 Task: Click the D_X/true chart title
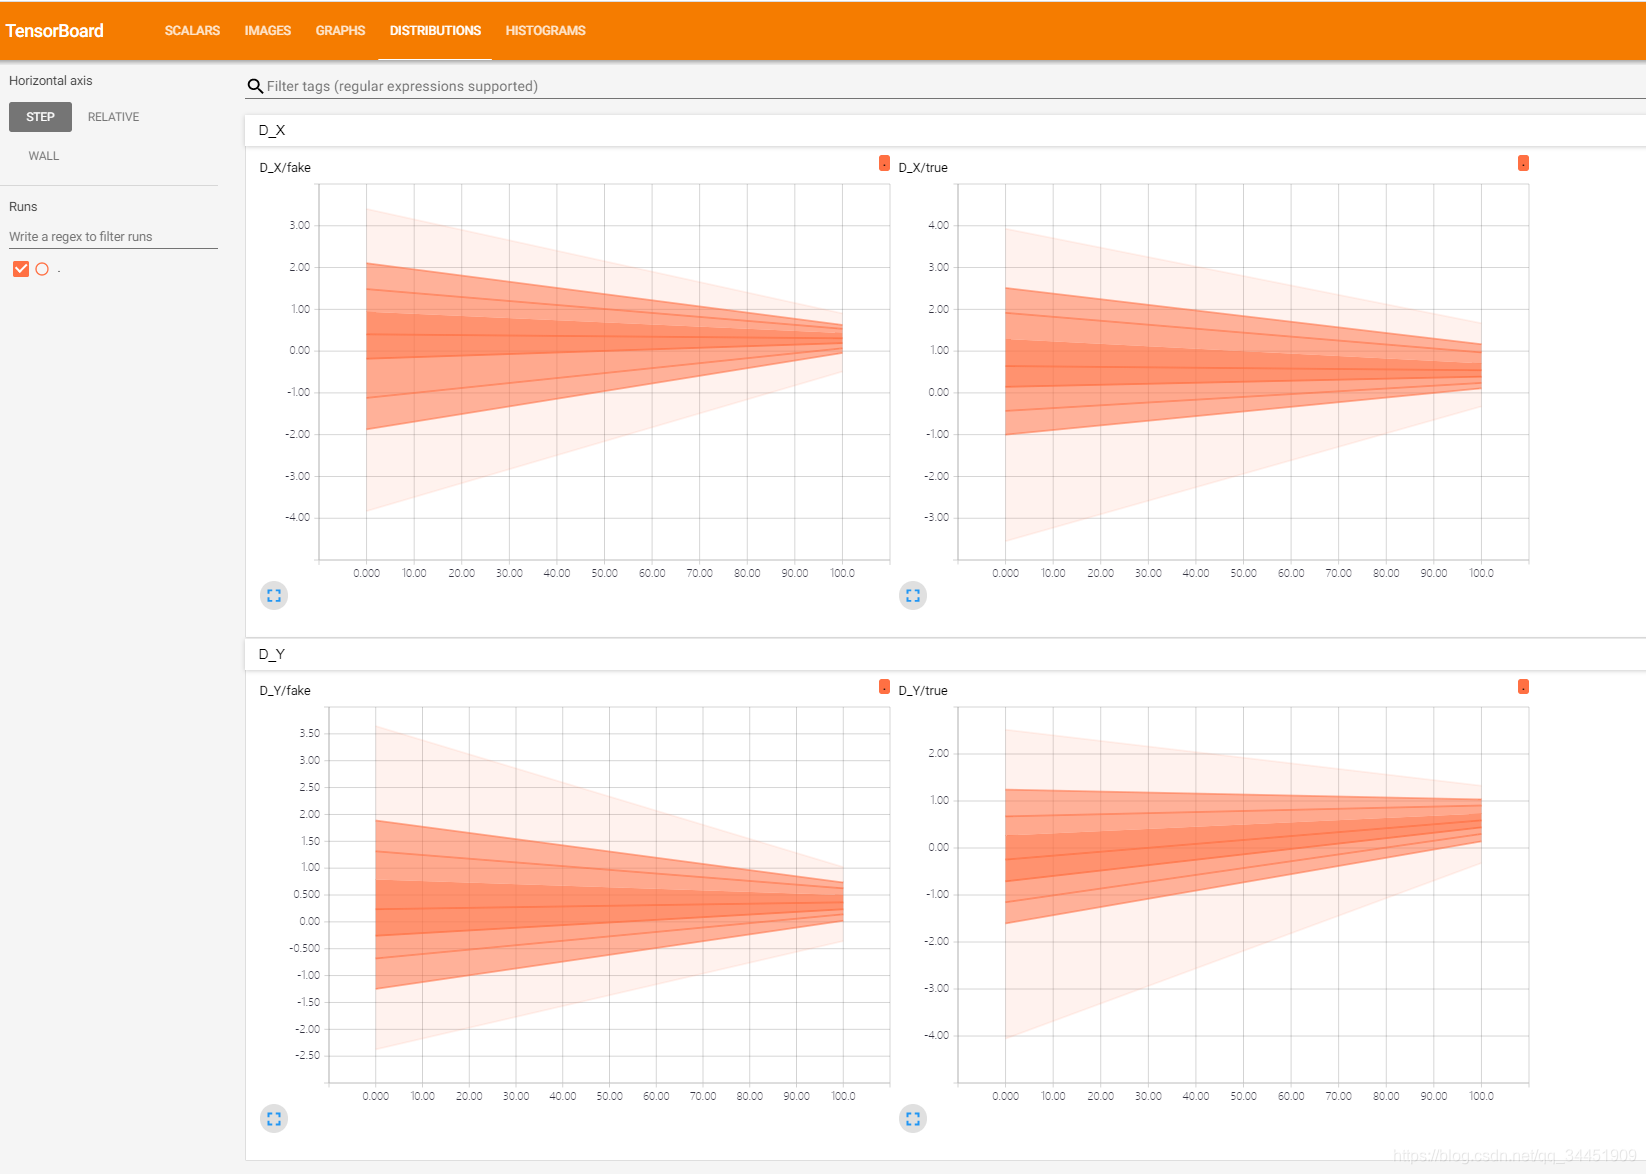pyautogui.click(x=923, y=168)
